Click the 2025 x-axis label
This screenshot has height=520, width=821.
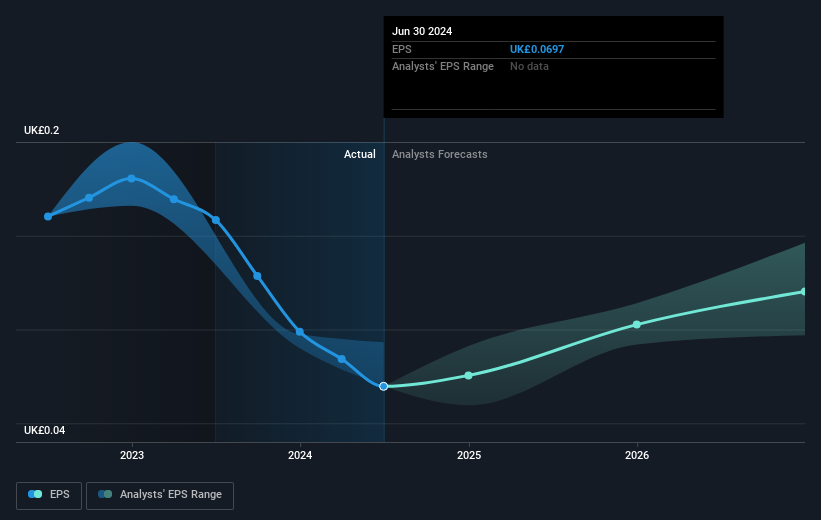pyautogui.click(x=469, y=455)
